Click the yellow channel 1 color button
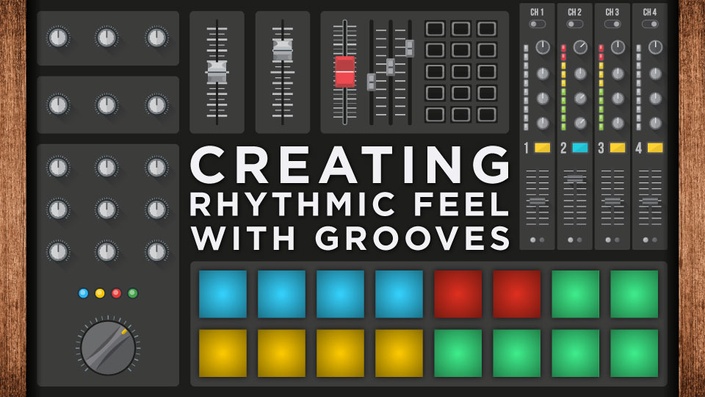The height and width of the screenshot is (397, 705). click(542, 147)
